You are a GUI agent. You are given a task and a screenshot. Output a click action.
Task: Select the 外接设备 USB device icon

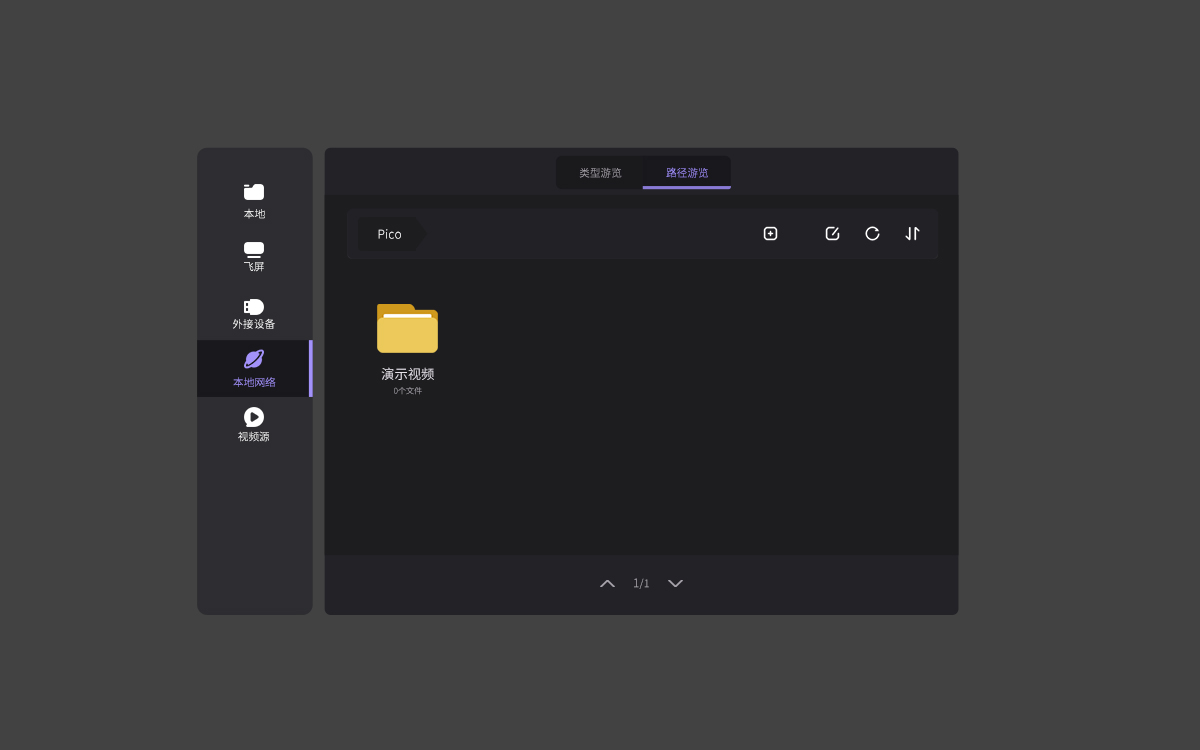coord(254,307)
